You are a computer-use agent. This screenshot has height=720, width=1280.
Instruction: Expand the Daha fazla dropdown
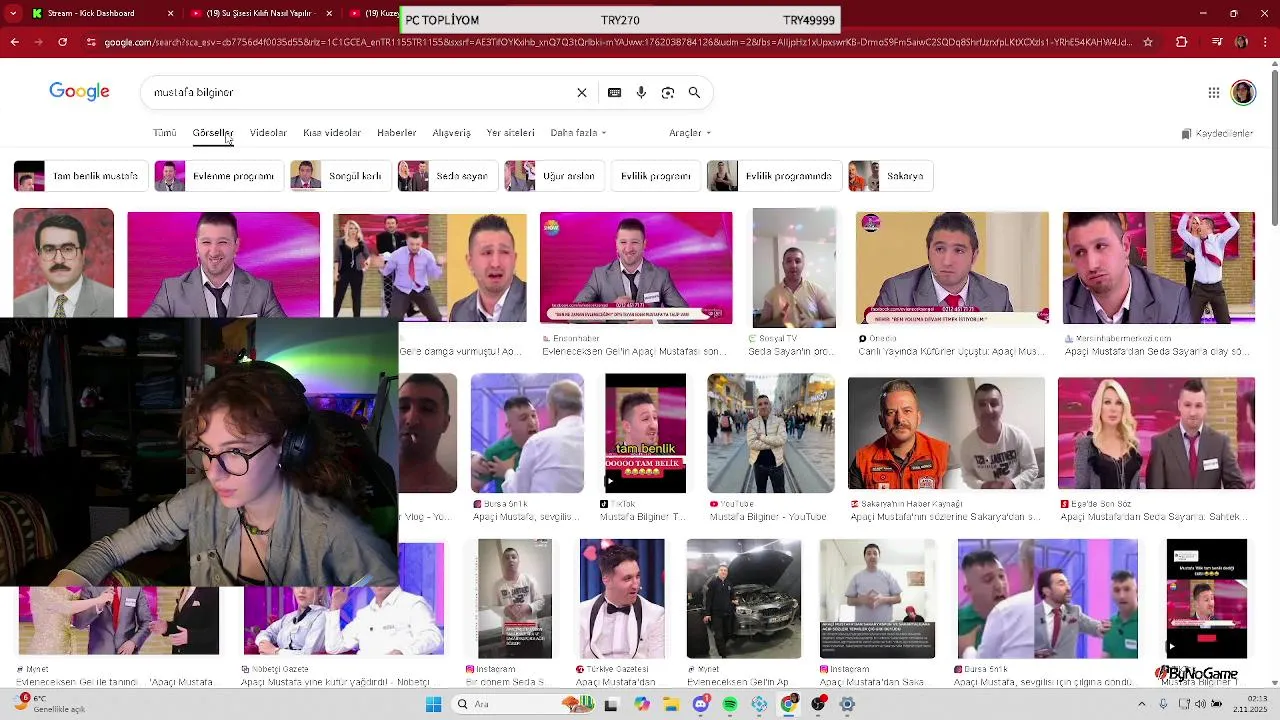[x=578, y=133]
